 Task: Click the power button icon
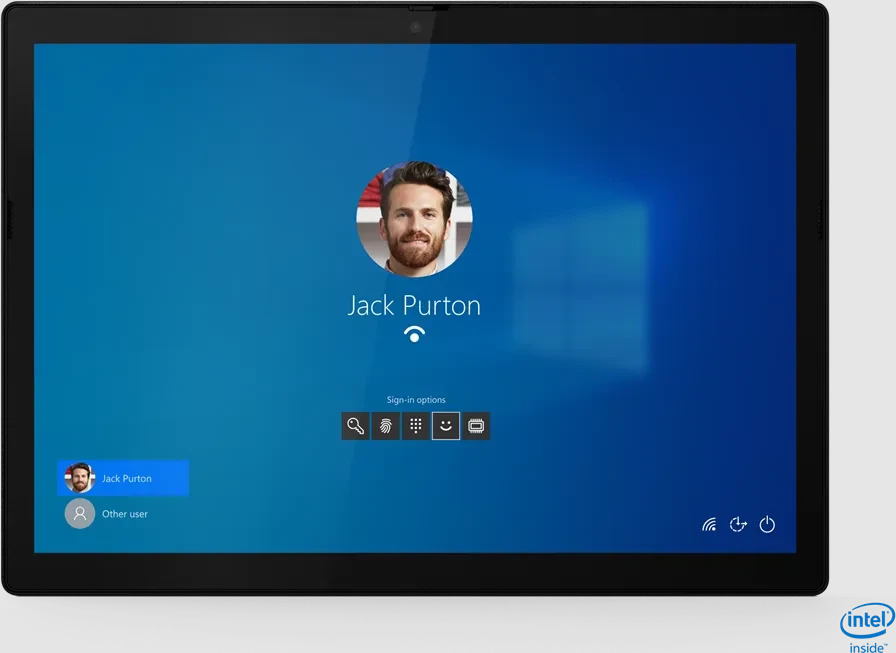(x=767, y=525)
